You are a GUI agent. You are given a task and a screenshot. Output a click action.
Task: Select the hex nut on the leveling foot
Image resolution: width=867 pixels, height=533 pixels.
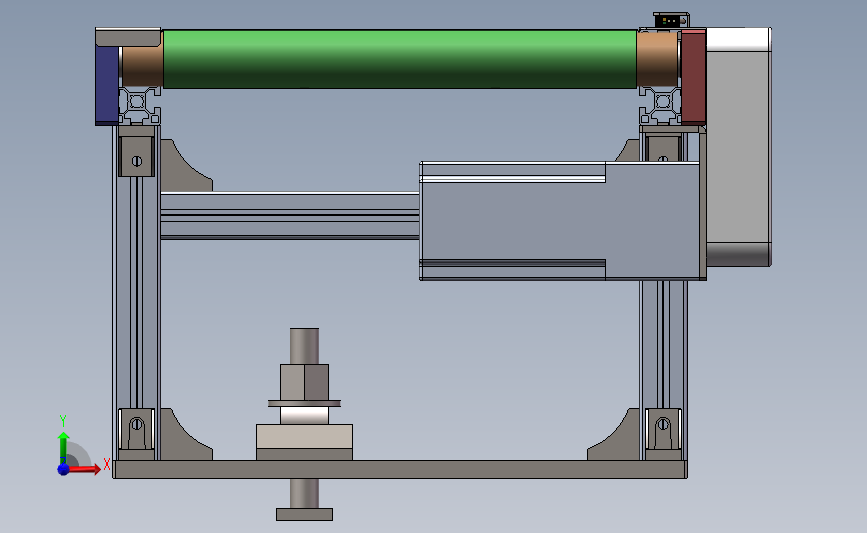point(304,382)
